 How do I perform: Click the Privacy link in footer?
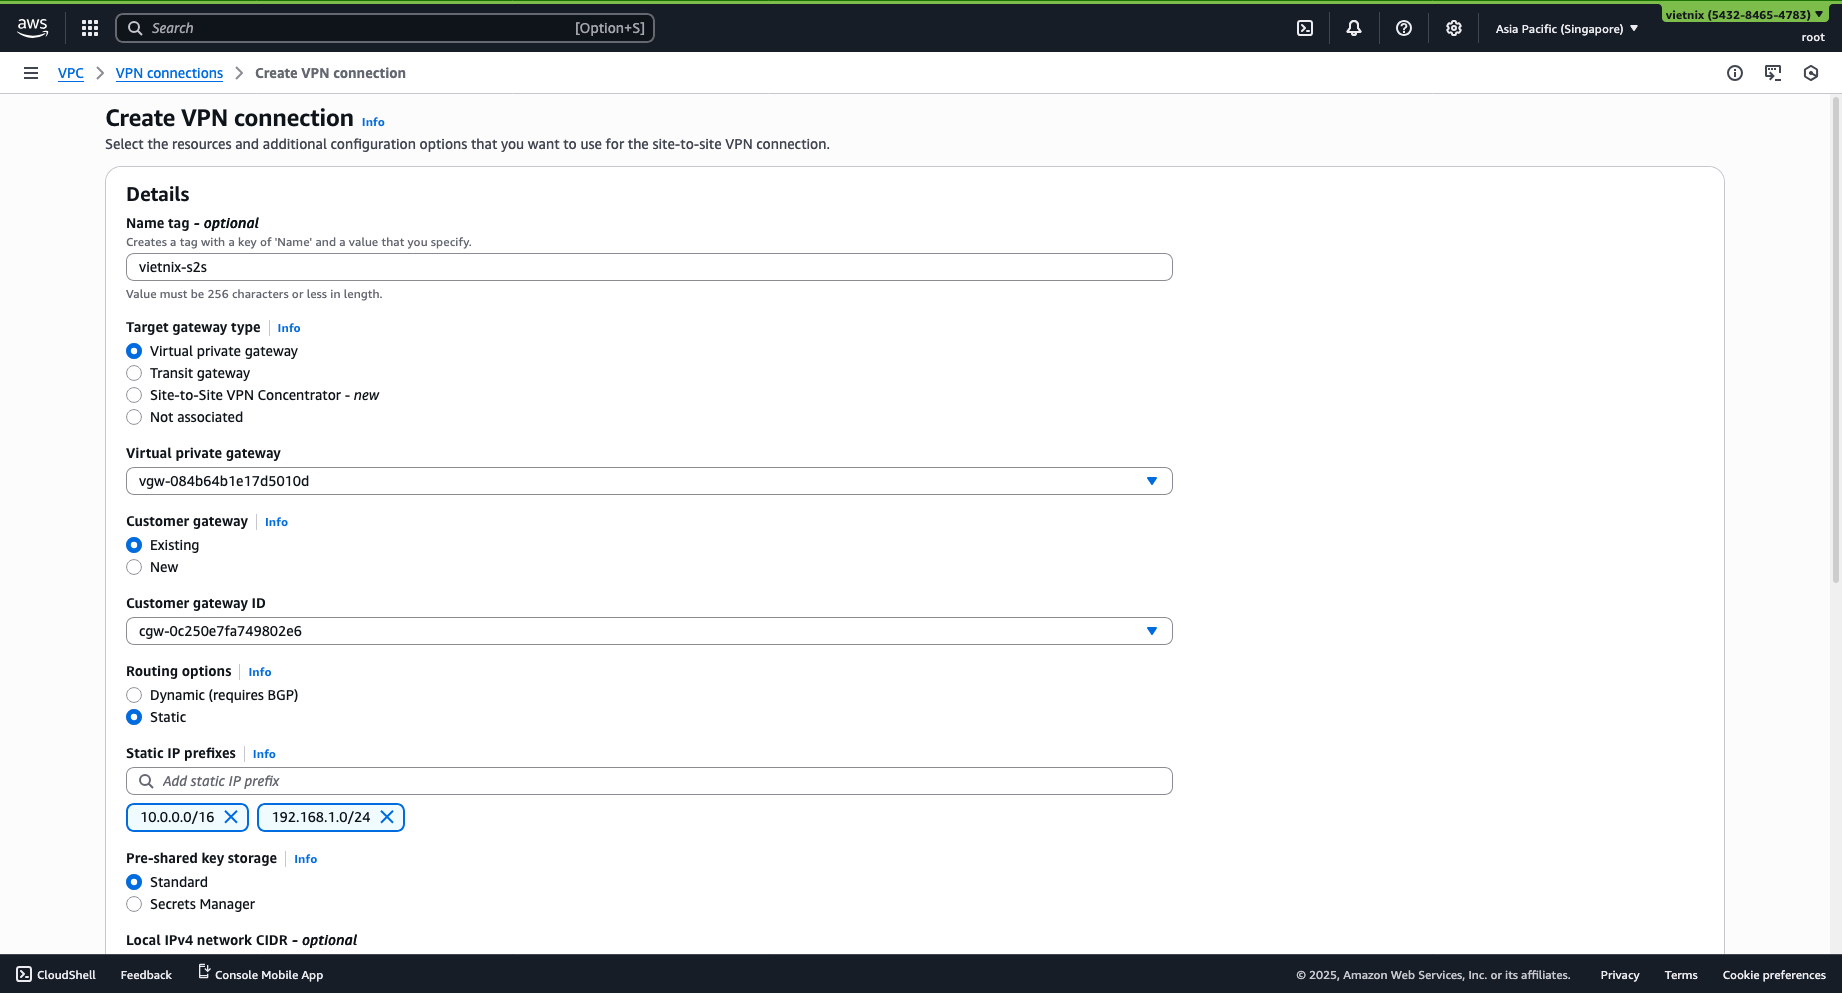(1619, 974)
